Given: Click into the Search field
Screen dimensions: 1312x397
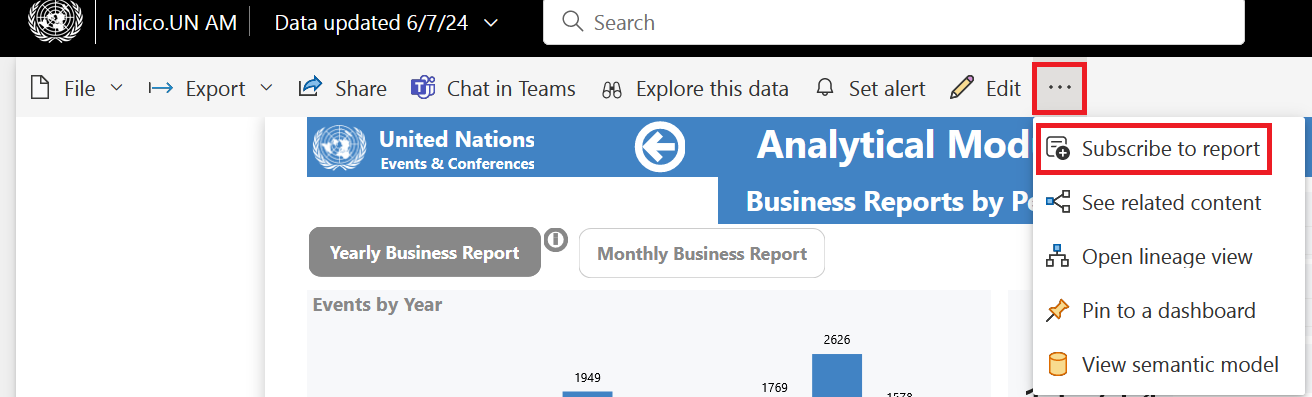Looking at the screenshot, I should (894, 22).
